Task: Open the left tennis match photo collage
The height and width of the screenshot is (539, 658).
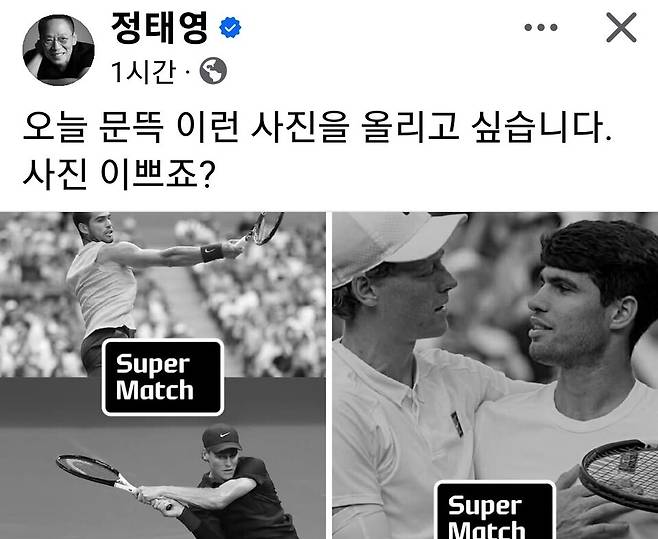Action: [162, 376]
